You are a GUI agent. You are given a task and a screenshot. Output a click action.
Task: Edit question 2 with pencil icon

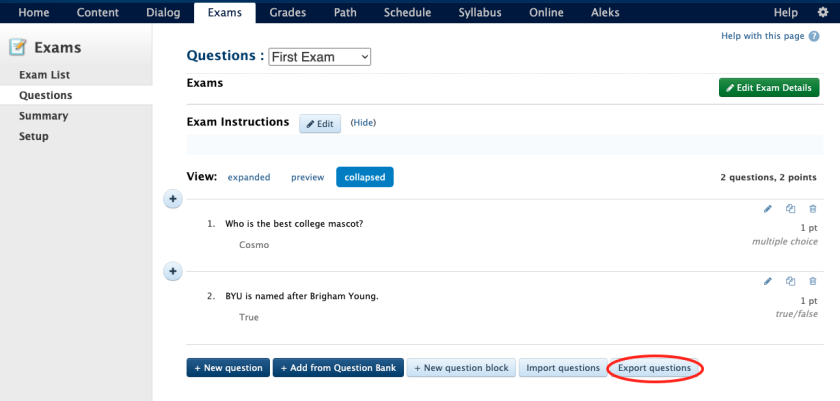tap(768, 281)
